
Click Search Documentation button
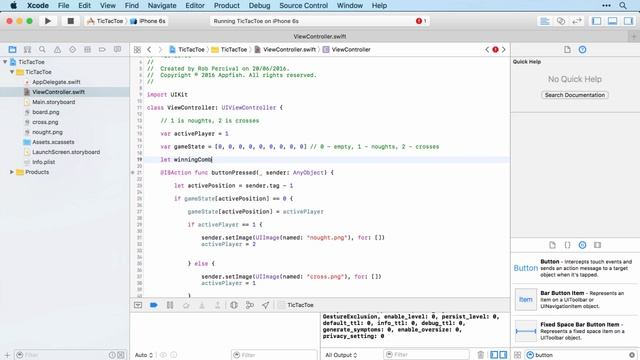(x=575, y=95)
